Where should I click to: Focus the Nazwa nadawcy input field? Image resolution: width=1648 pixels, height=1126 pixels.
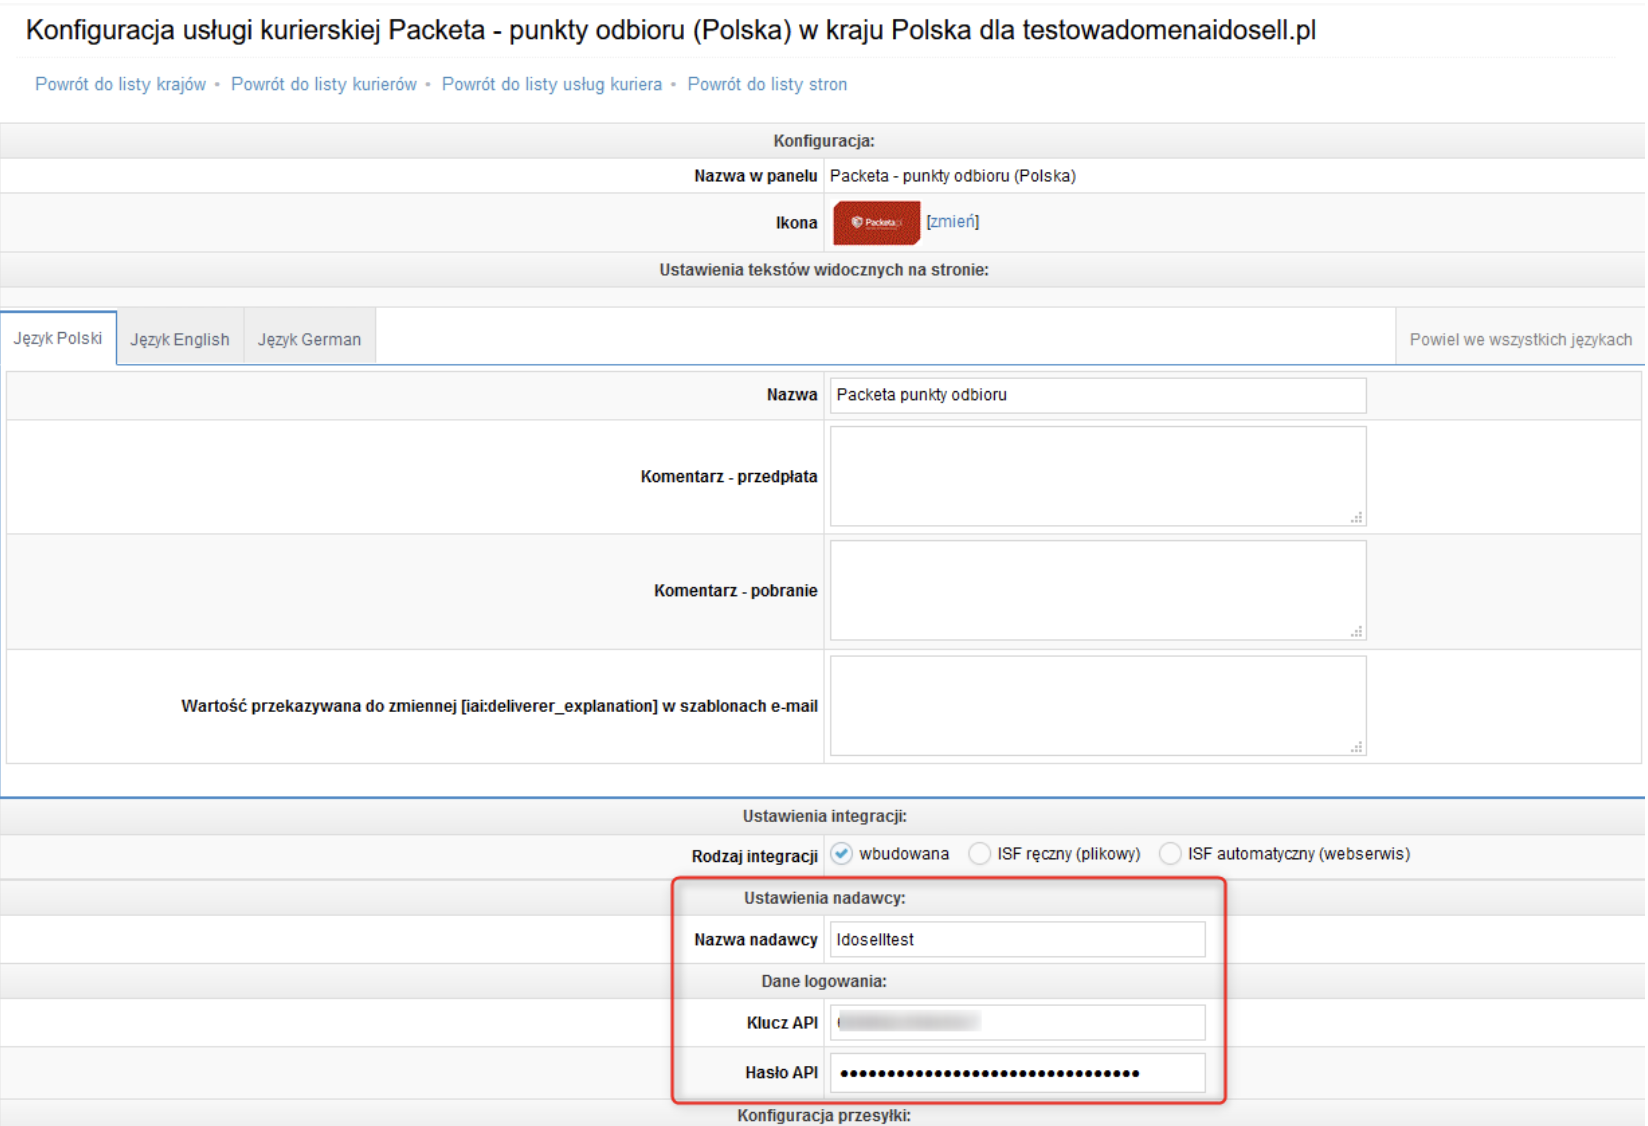click(x=1018, y=939)
